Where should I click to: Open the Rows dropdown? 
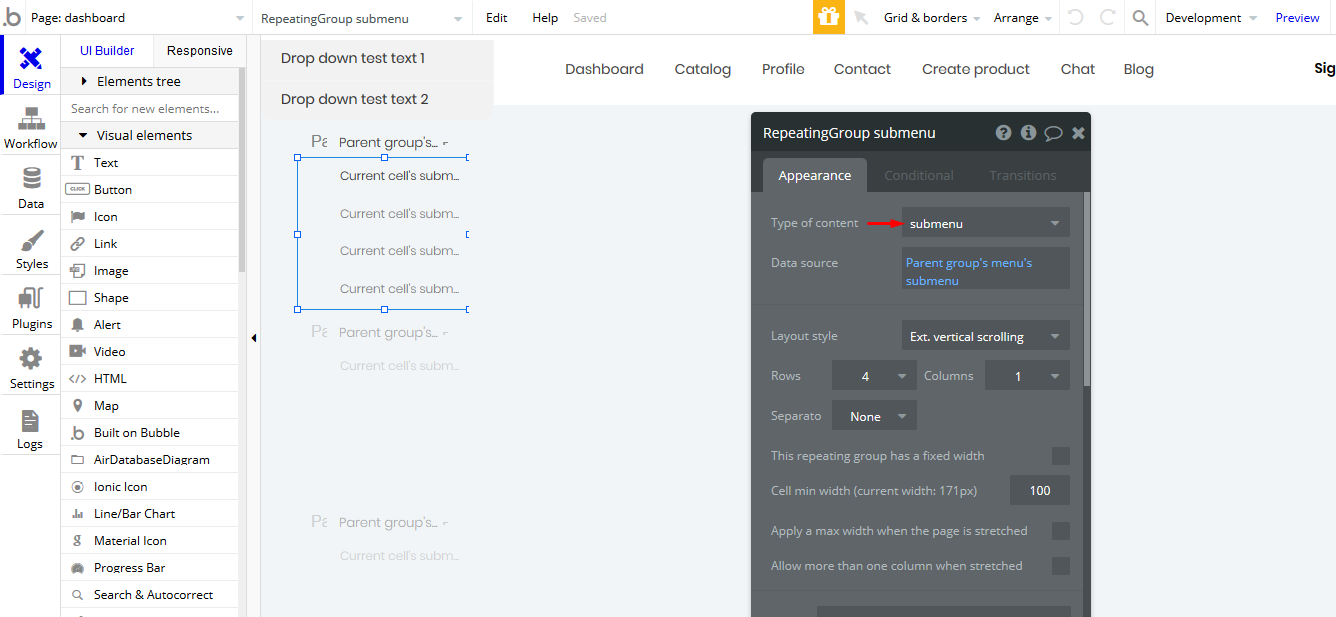pos(874,376)
